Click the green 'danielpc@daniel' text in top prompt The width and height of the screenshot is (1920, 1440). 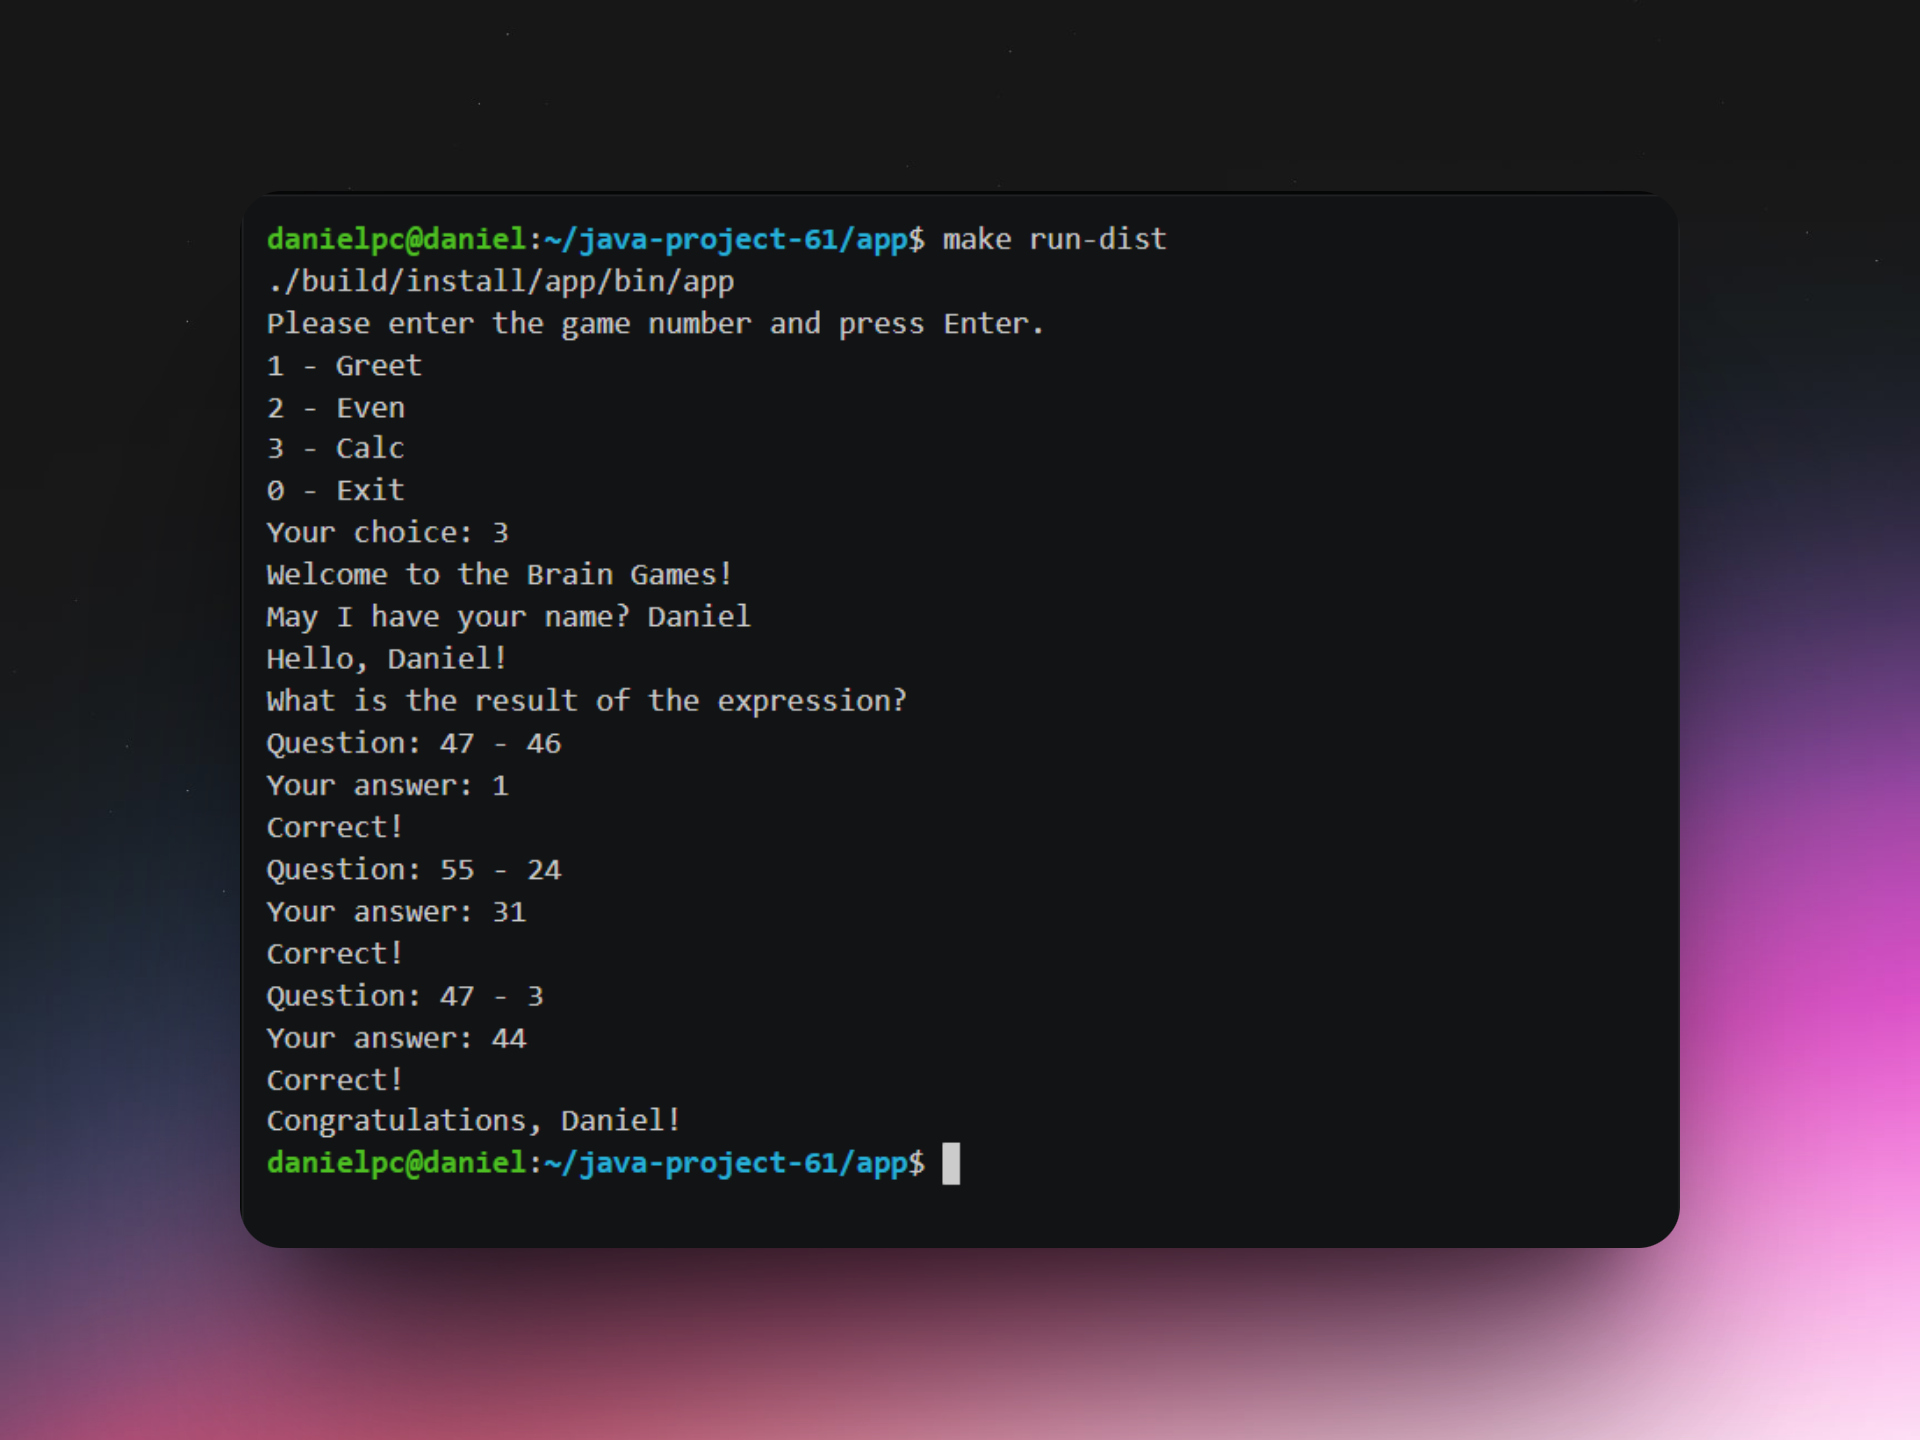pos(397,239)
